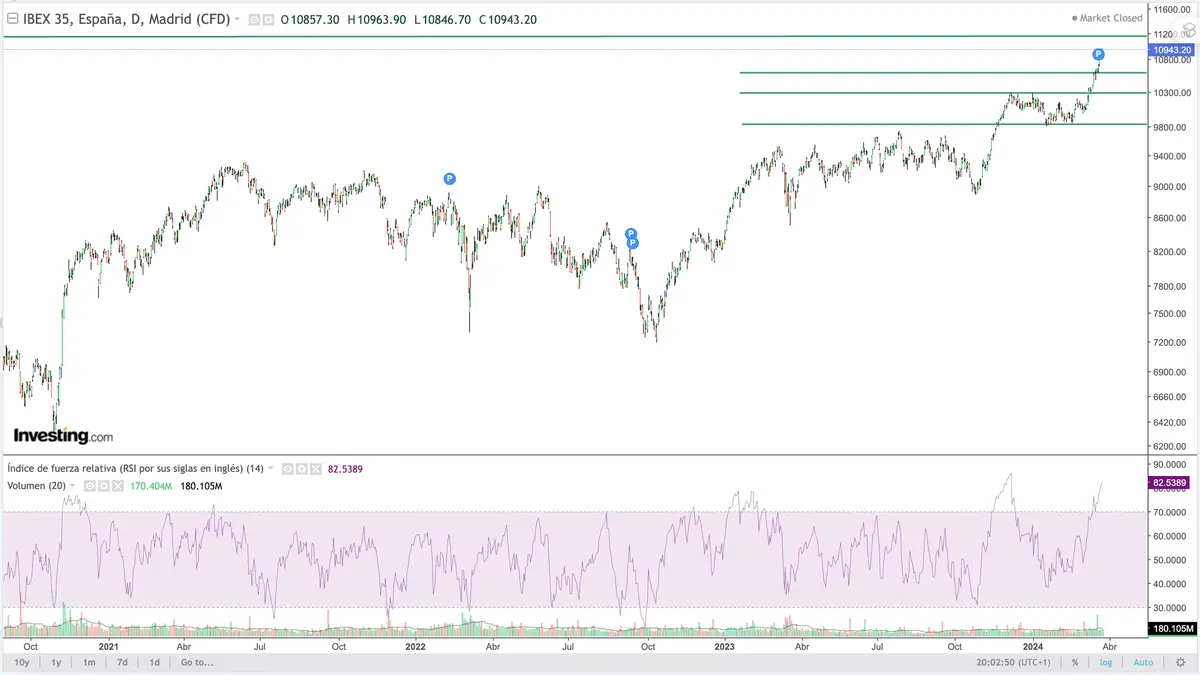
Task: Open the Go to... date picker
Action: [x=197, y=662]
